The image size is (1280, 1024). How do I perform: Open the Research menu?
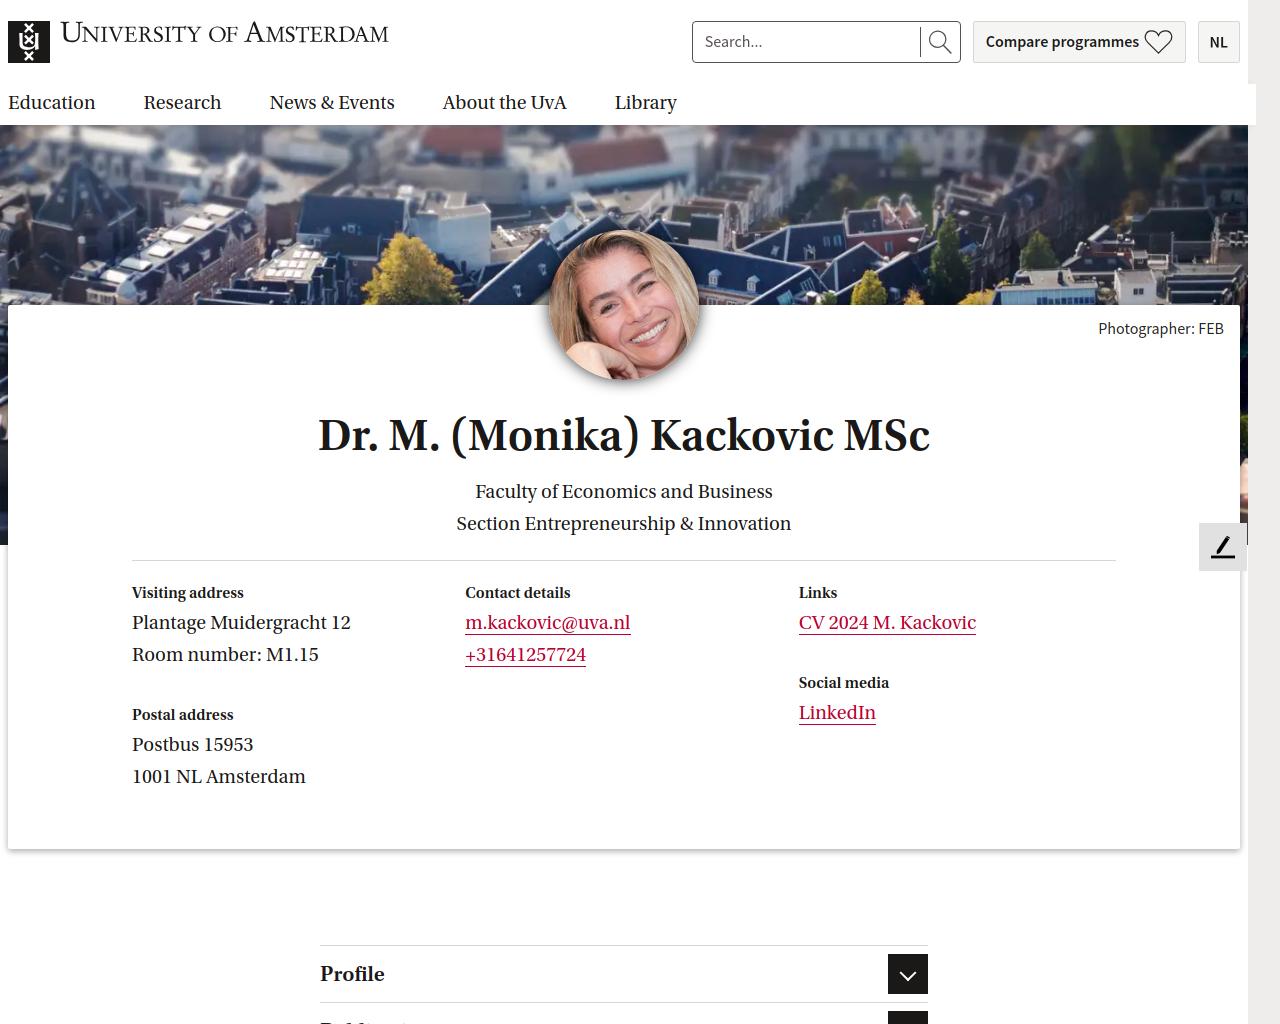tap(182, 103)
